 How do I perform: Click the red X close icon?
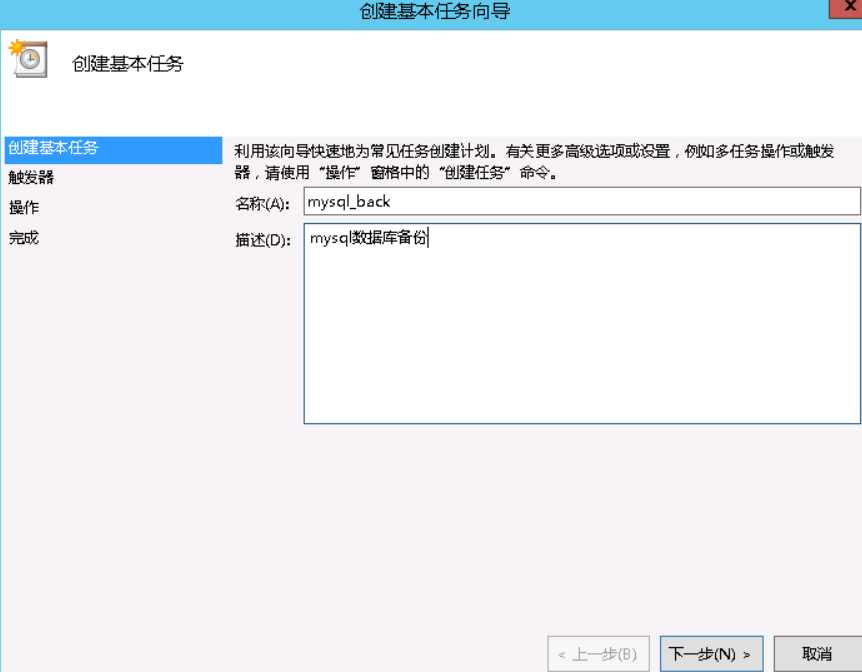point(850,11)
